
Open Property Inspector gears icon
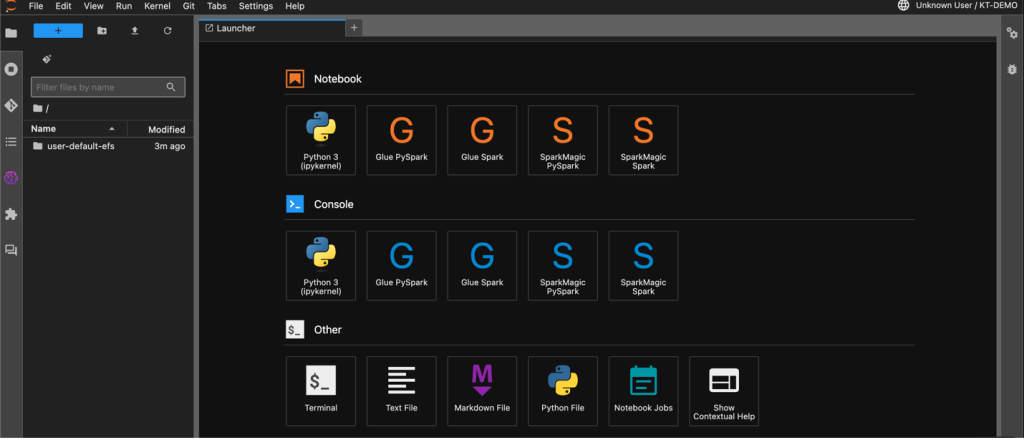click(x=1012, y=33)
